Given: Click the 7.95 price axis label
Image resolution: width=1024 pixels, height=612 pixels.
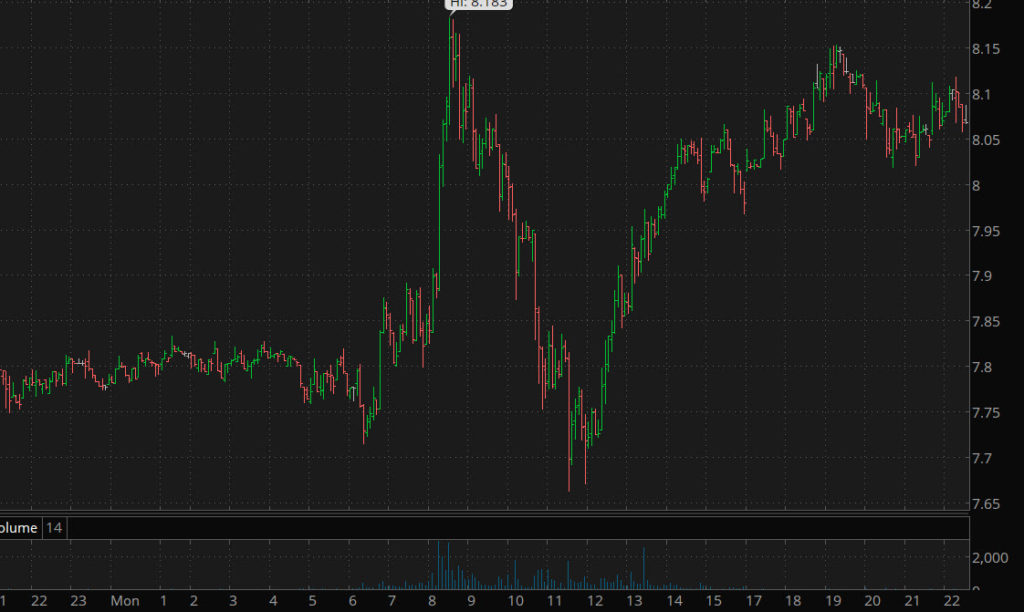Looking at the screenshot, I should click(986, 231).
